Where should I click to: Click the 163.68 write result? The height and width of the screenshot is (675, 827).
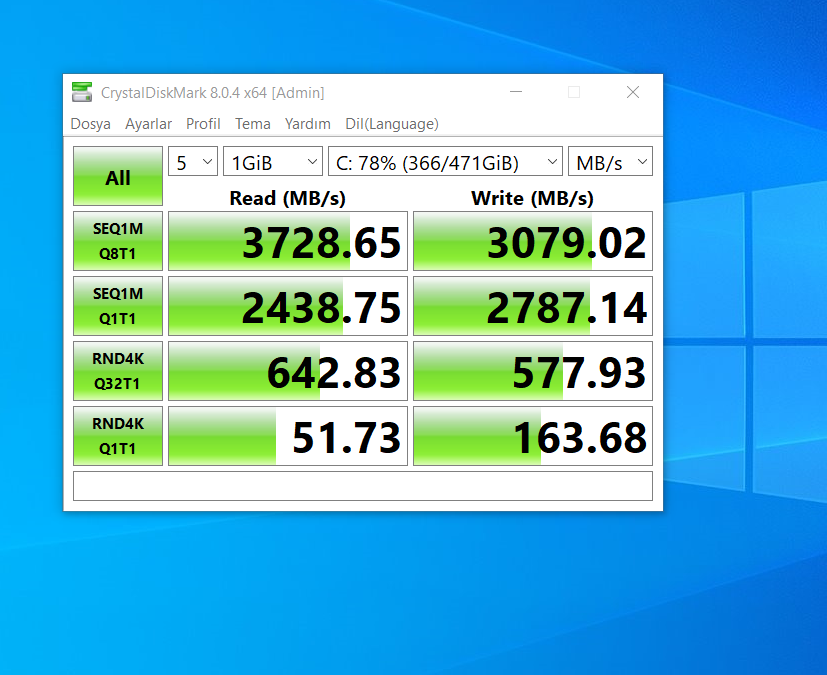coord(533,436)
